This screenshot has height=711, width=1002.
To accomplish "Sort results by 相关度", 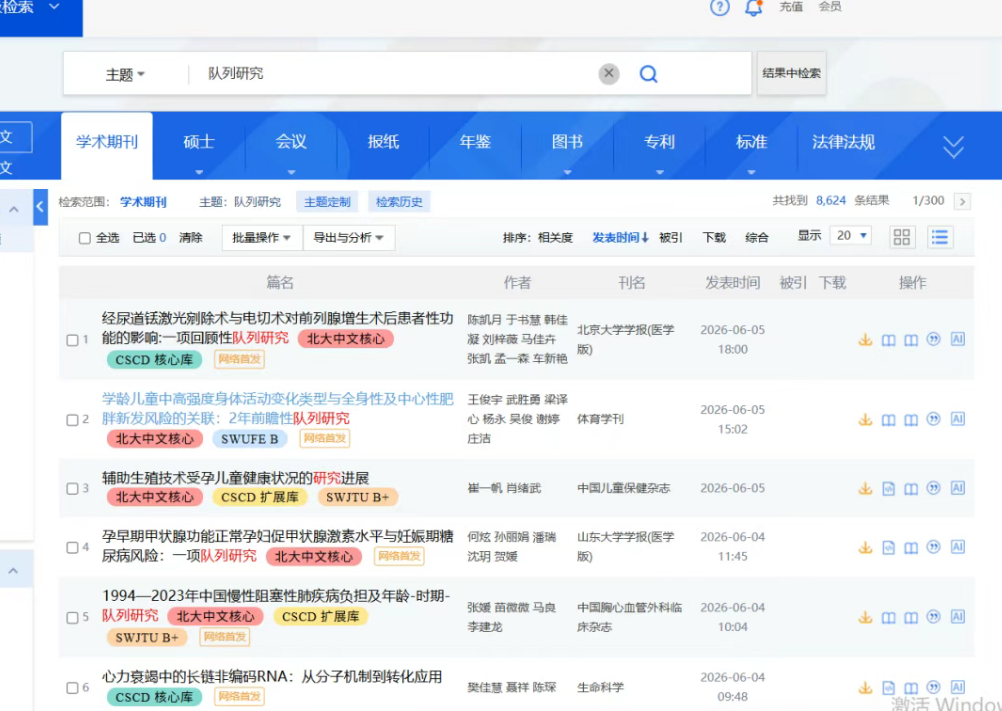I will (x=555, y=238).
